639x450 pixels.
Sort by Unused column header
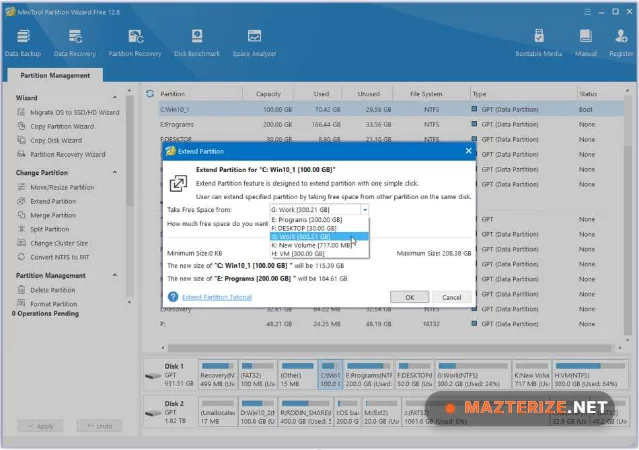coord(368,94)
